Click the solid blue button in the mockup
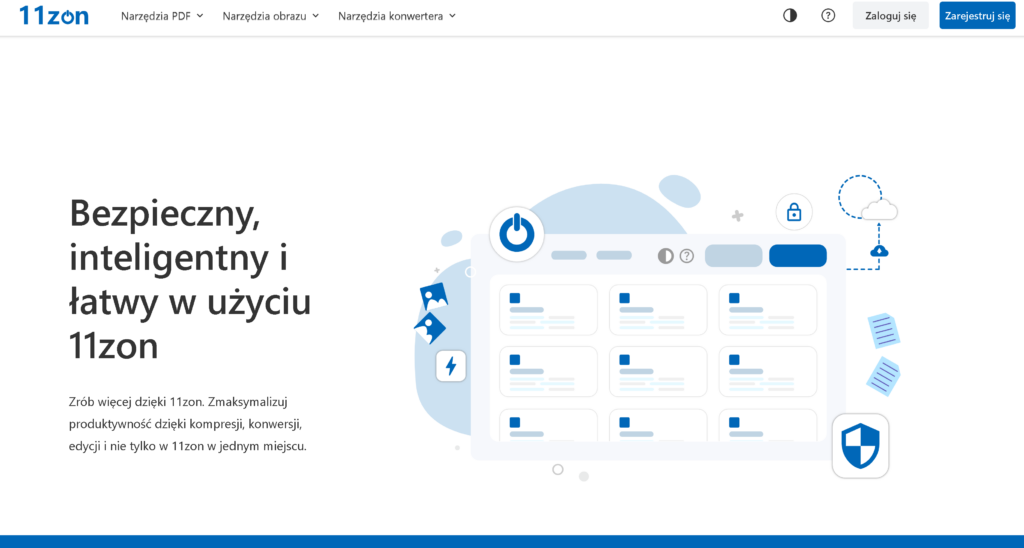The image size is (1024, 548). click(797, 256)
